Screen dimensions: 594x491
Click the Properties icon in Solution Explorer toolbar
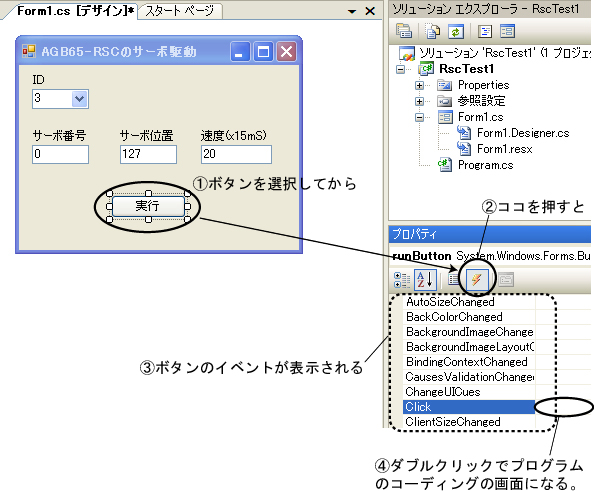404,31
